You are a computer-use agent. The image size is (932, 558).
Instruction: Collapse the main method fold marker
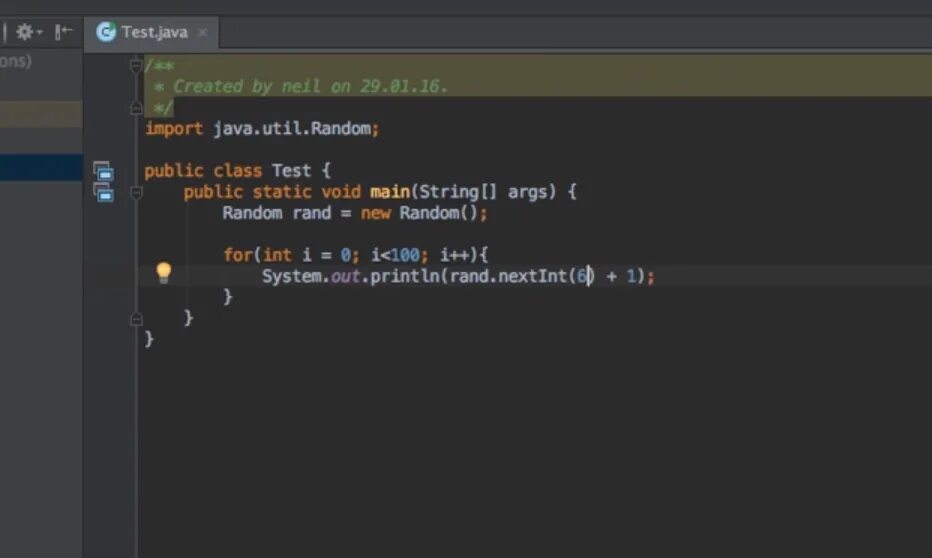click(x=136, y=193)
